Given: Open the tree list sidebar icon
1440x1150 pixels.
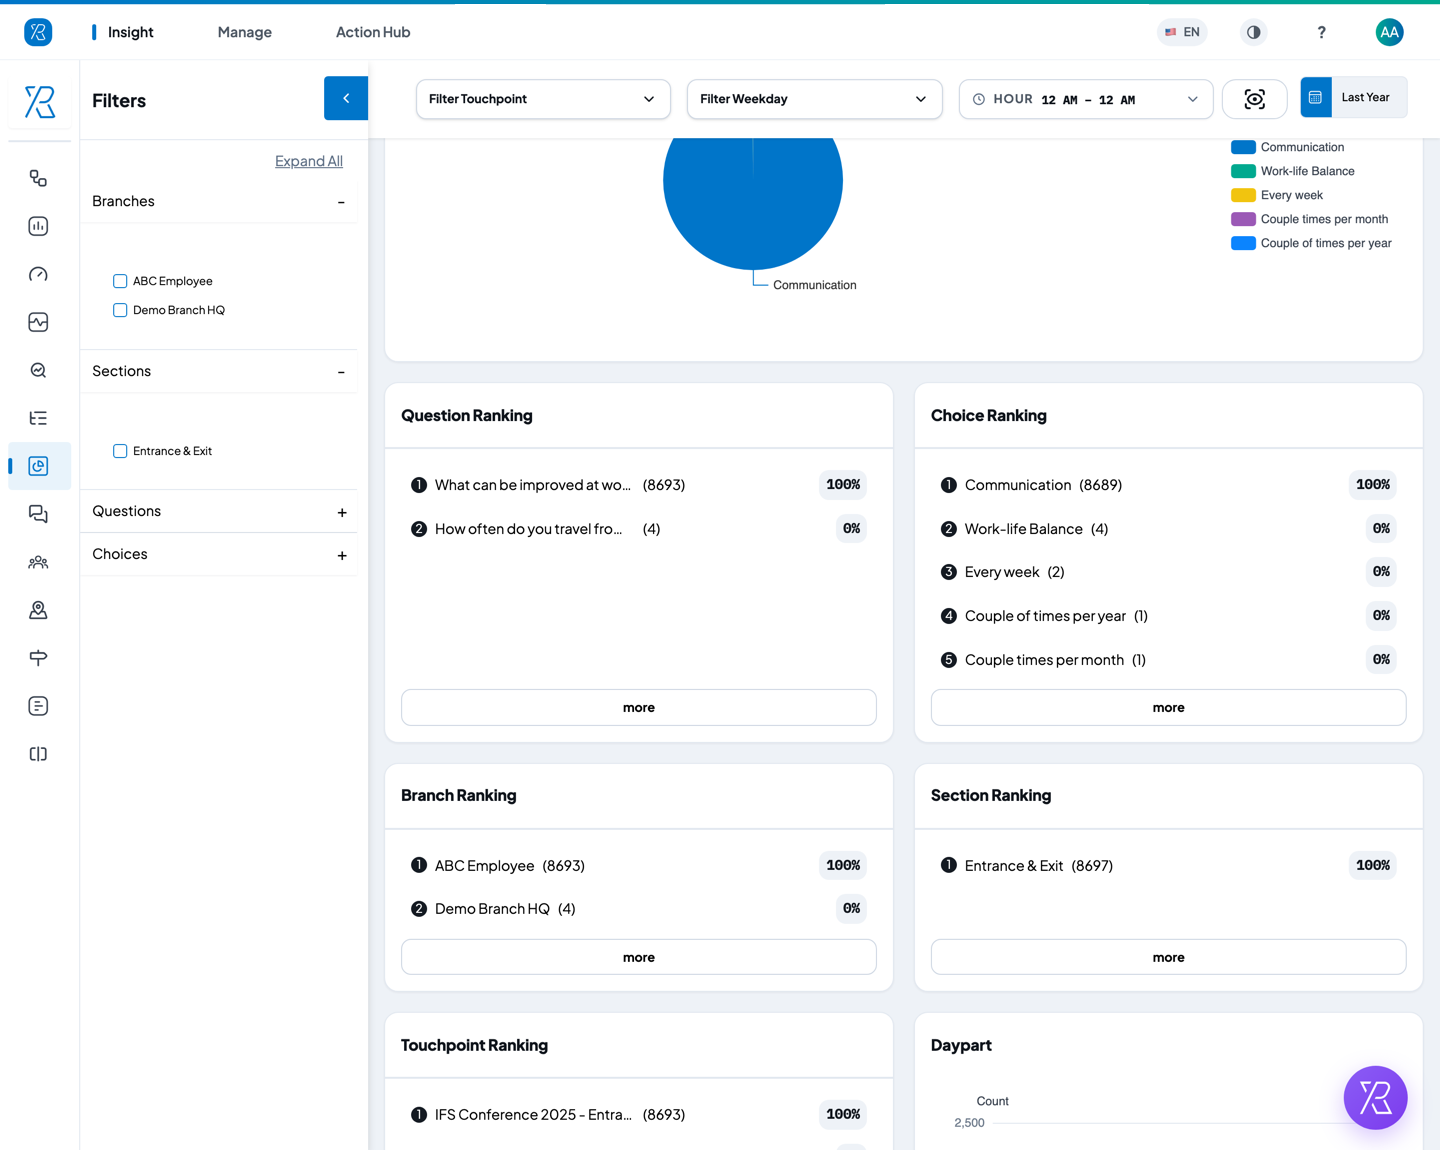Looking at the screenshot, I should 38,418.
